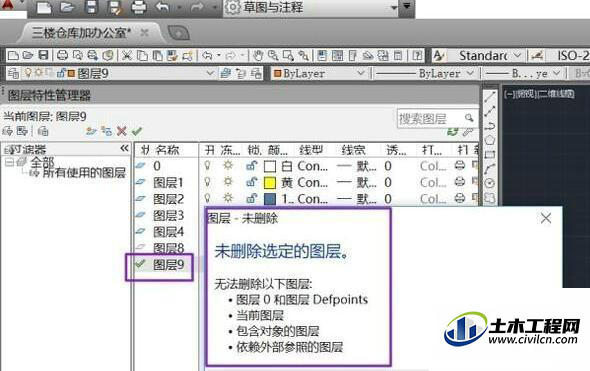Expand the 图层9 layer dropdown in toolbar
This screenshot has width=590, height=371.
click(x=210, y=73)
